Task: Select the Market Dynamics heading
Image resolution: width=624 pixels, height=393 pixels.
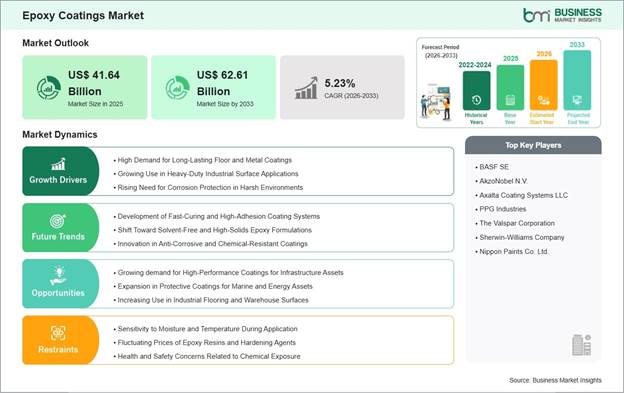Action: [x=60, y=134]
